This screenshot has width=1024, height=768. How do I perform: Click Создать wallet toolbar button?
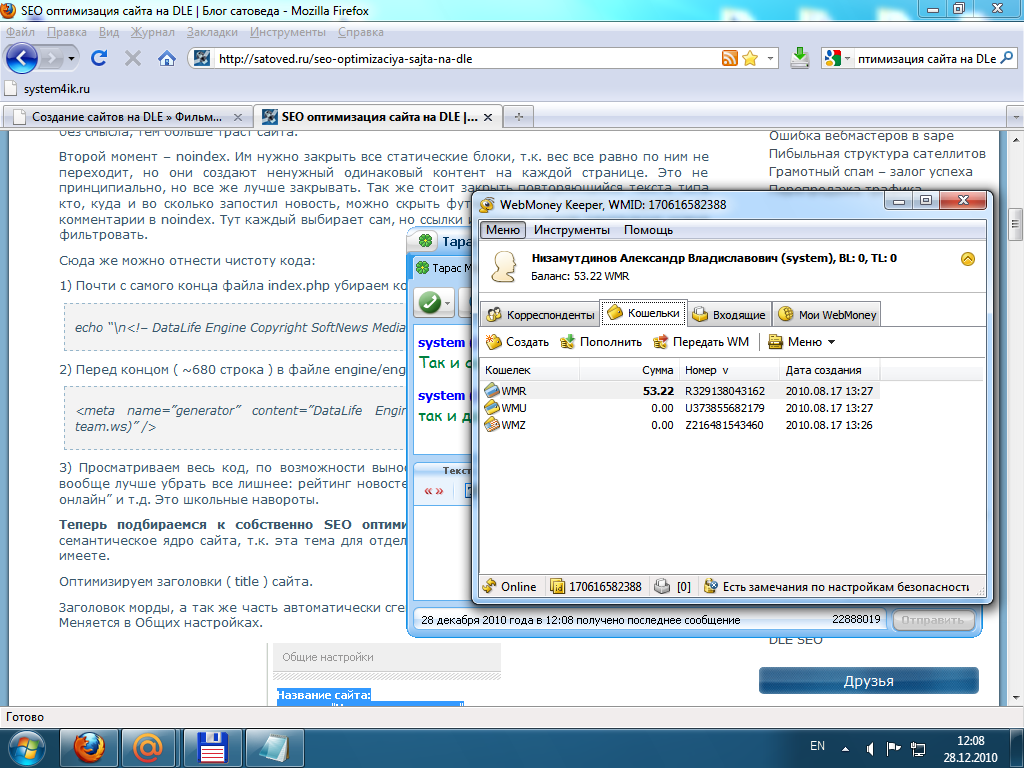518,342
